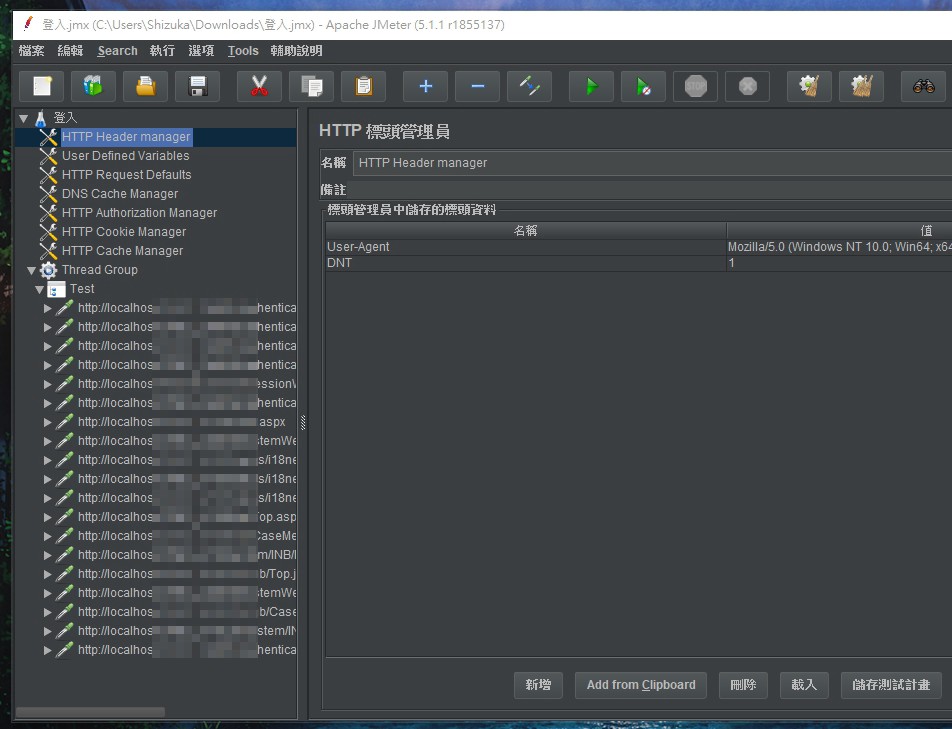This screenshot has width=952, height=729.
Task: Collapse the Thread Group tree node
Action: coord(31,270)
